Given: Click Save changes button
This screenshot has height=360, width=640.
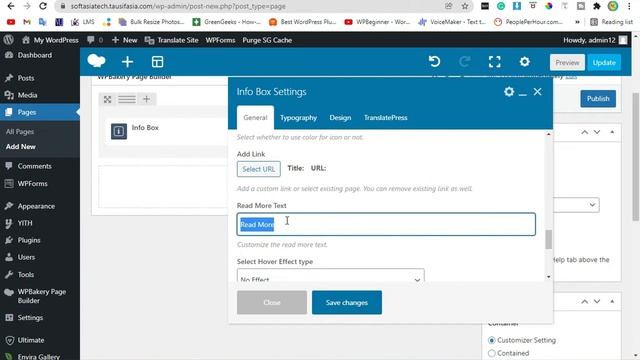Looking at the screenshot, I should [x=347, y=302].
